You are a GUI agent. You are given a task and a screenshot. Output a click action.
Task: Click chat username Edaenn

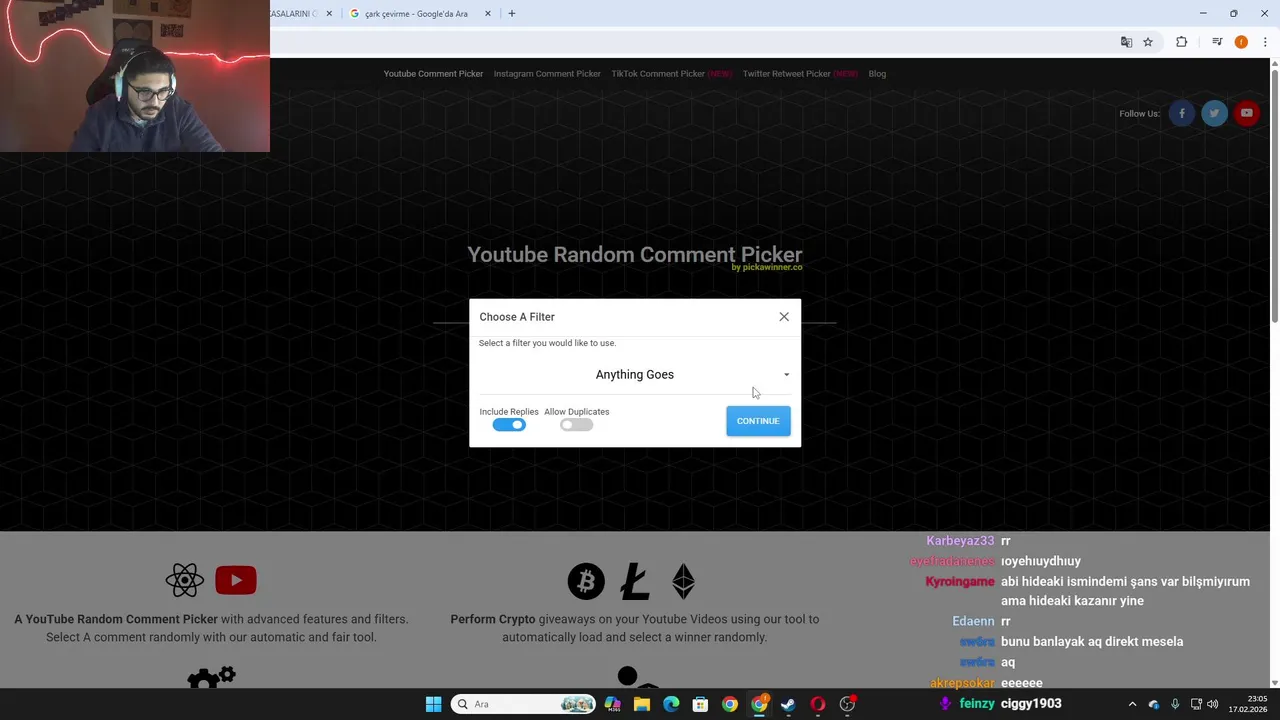(973, 621)
